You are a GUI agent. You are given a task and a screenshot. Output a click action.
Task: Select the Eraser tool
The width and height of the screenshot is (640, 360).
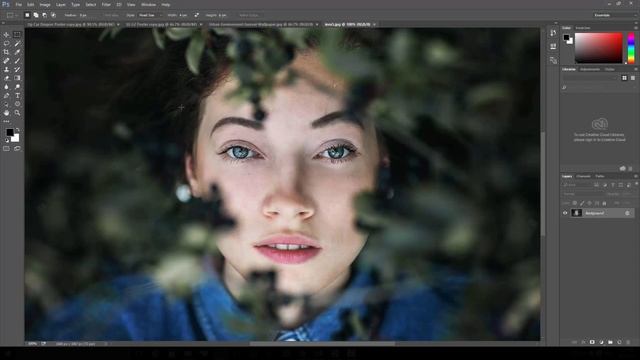(6, 78)
